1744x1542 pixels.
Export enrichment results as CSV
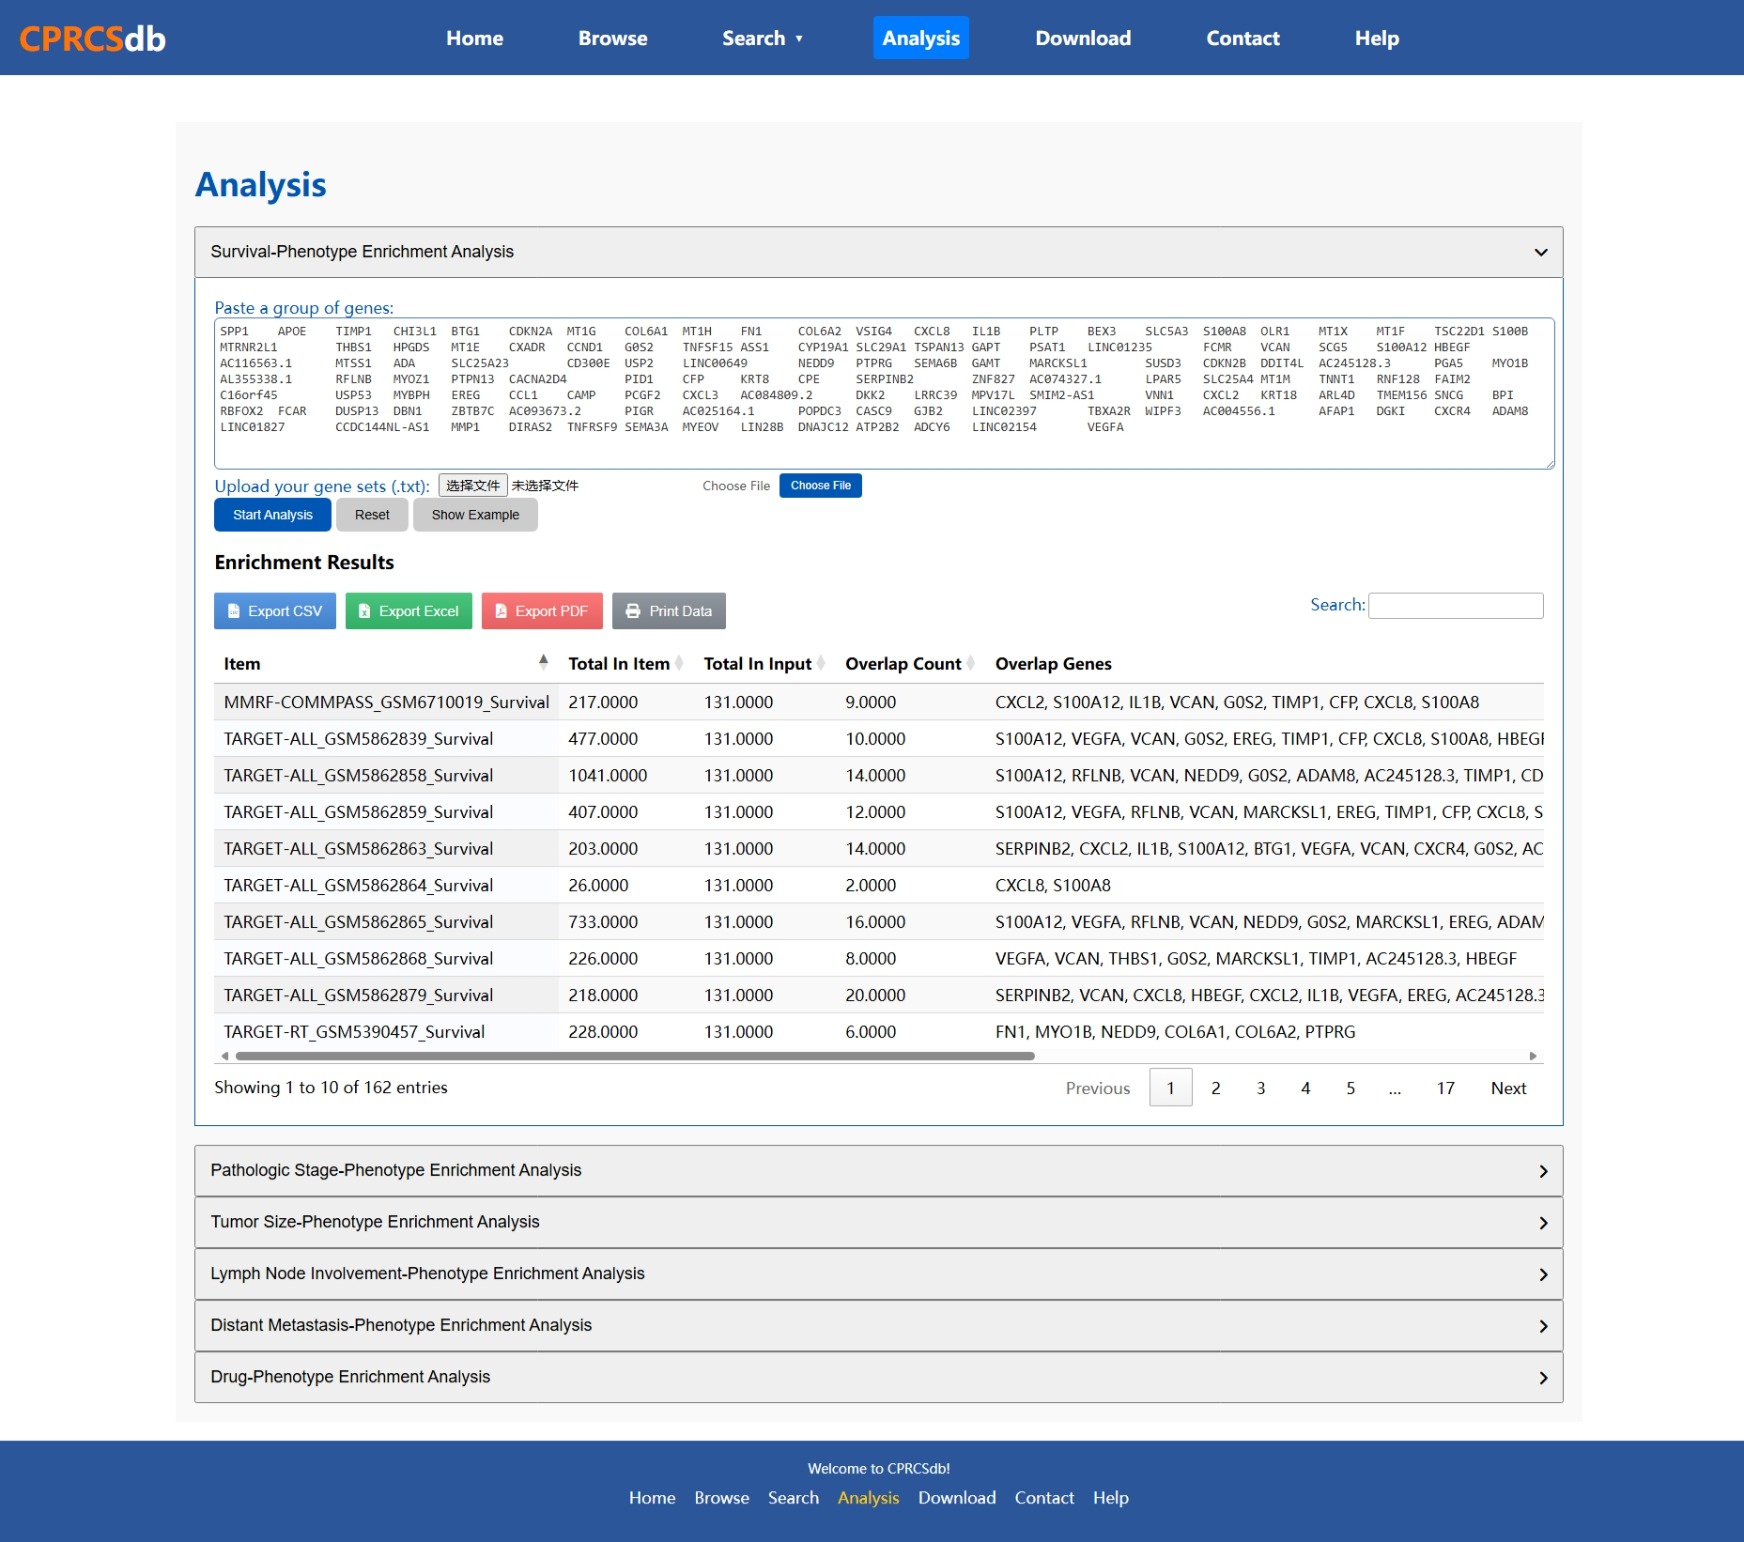pos(274,610)
